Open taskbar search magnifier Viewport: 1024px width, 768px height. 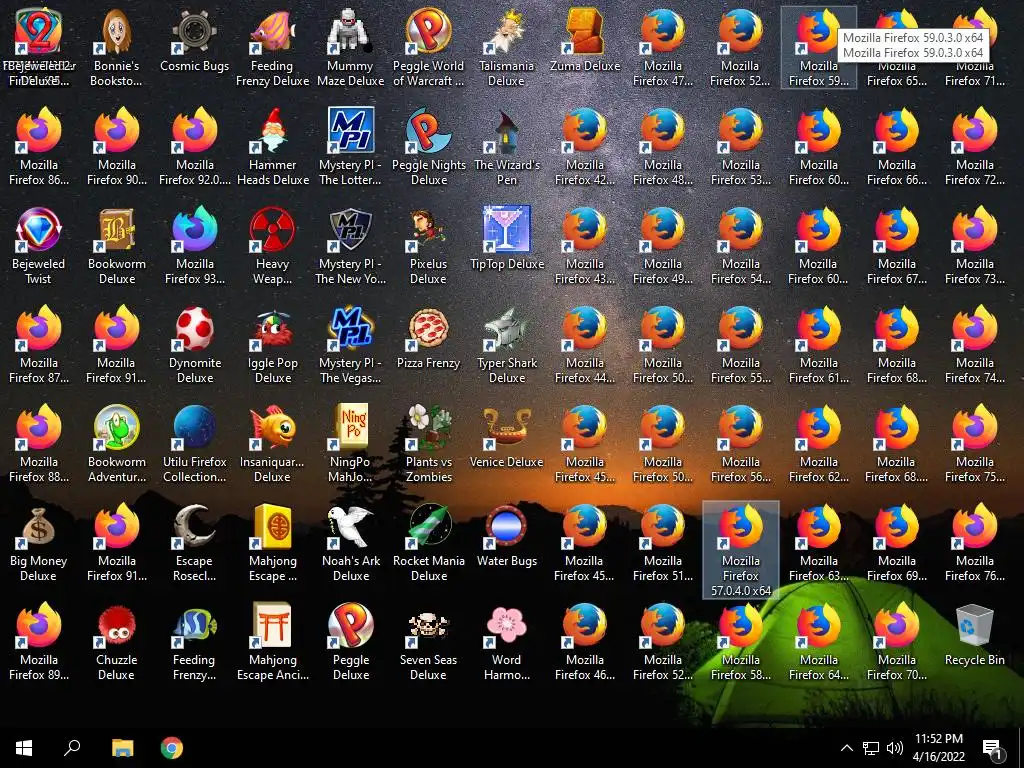[72, 748]
